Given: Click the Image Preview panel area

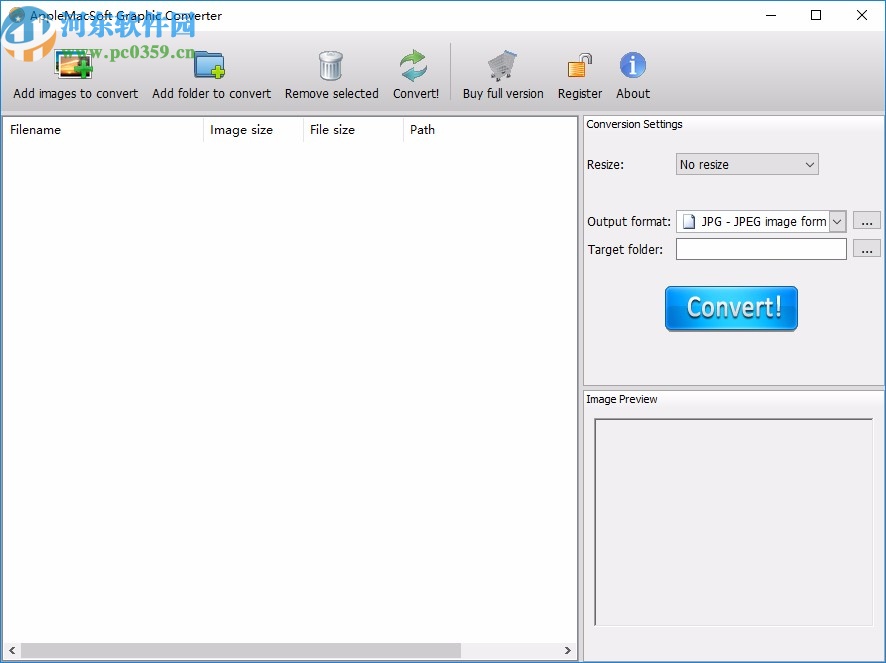Looking at the screenshot, I should pyautogui.click(x=733, y=520).
